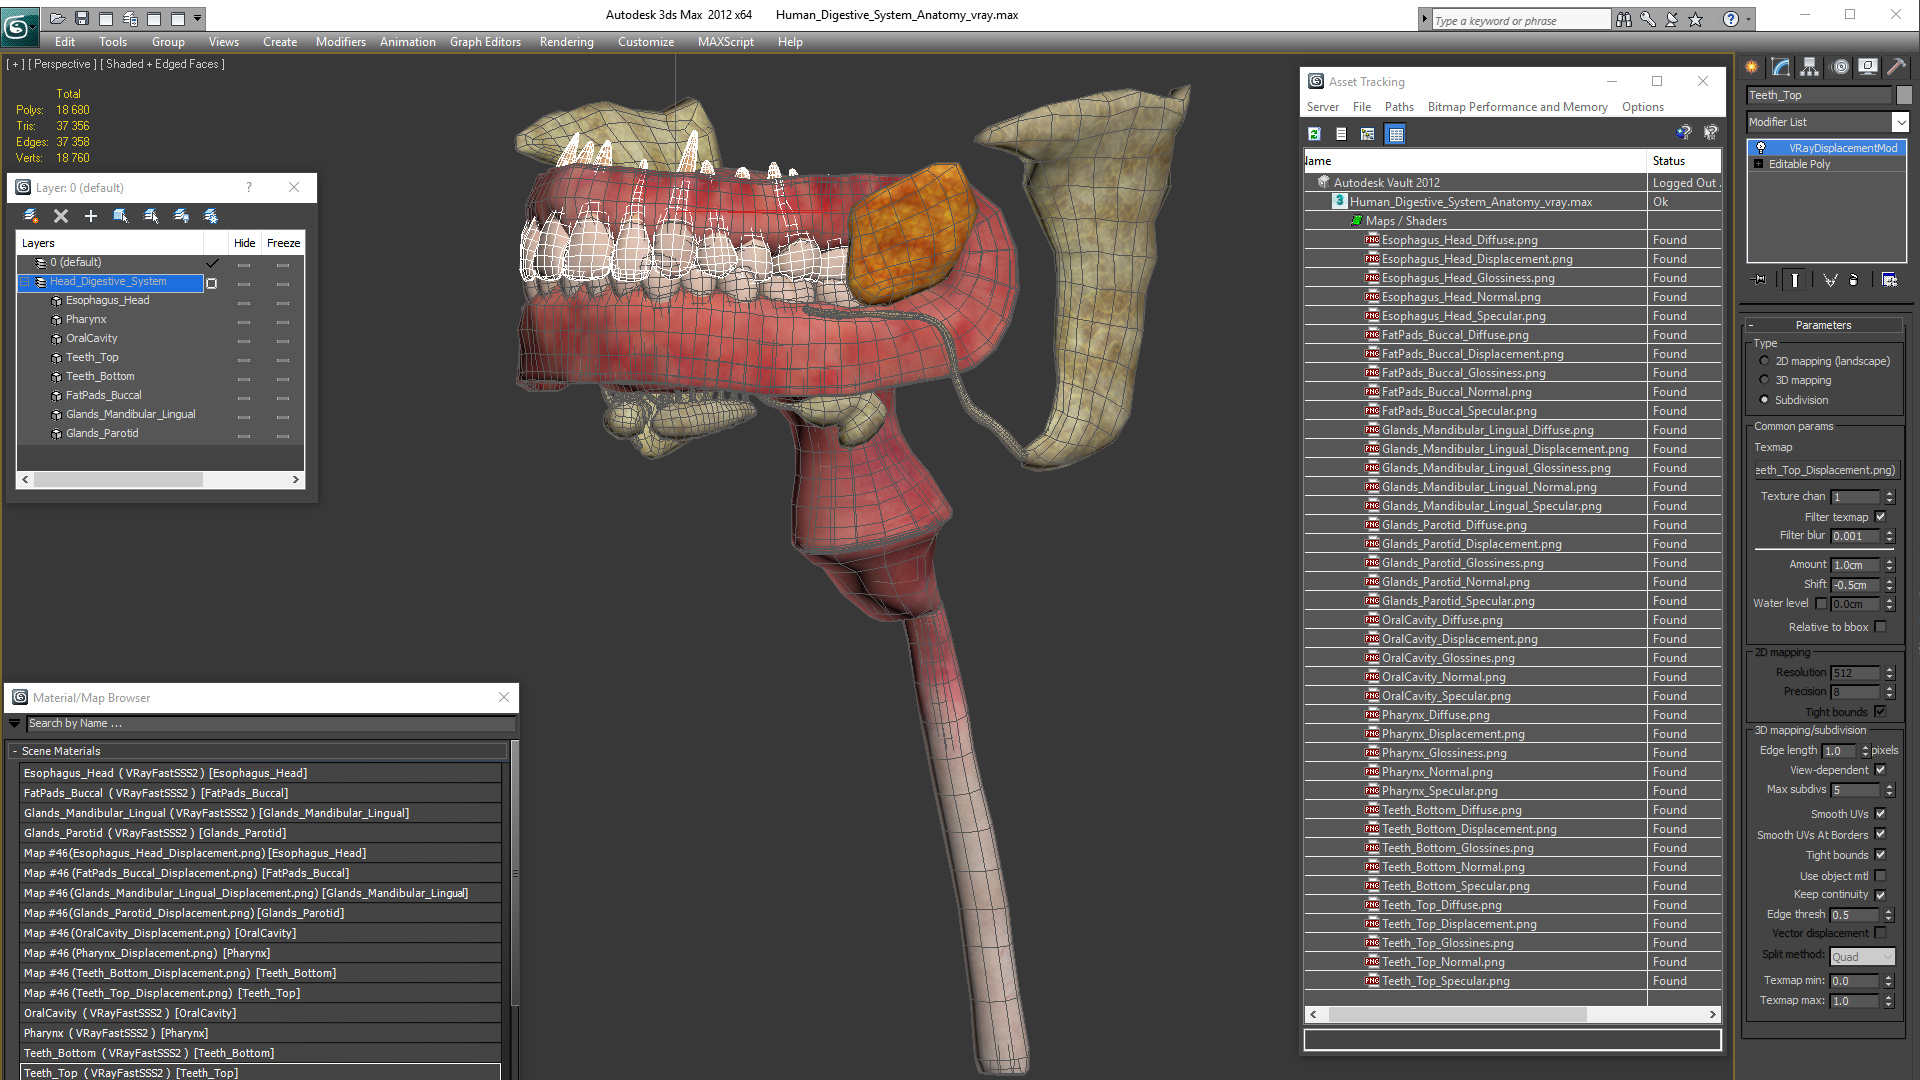Viewport: 1920px width, 1080px height.
Task: Click list view icon in Asset Tracking
Action: pos(1342,134)
